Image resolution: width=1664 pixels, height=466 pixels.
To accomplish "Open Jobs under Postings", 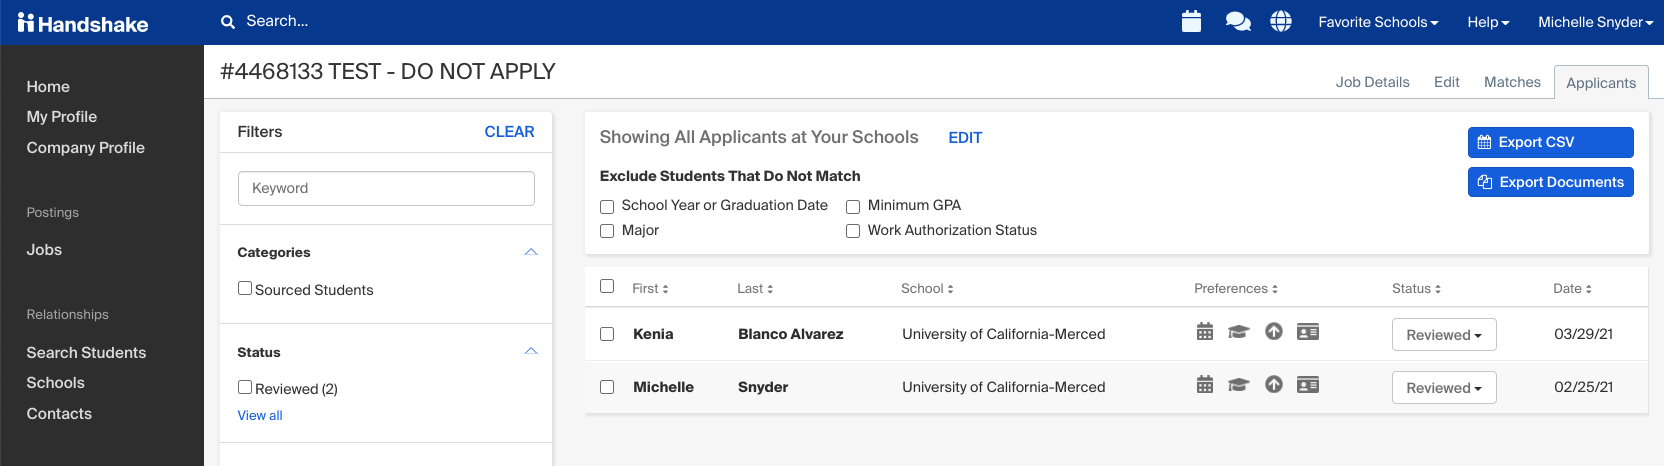I will (x=44, y=250).
